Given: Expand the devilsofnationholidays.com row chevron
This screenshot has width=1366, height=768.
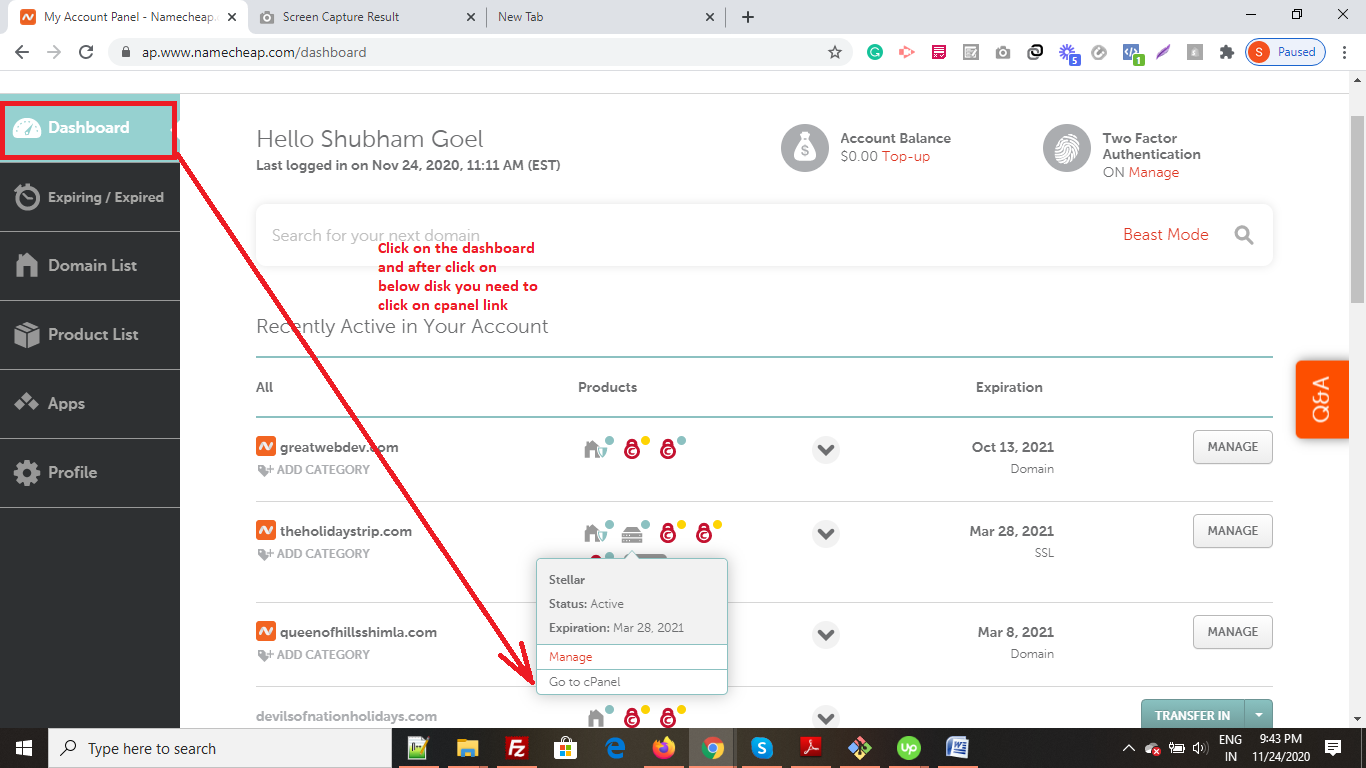Looking at the screenshot, I should pos(825,716).
